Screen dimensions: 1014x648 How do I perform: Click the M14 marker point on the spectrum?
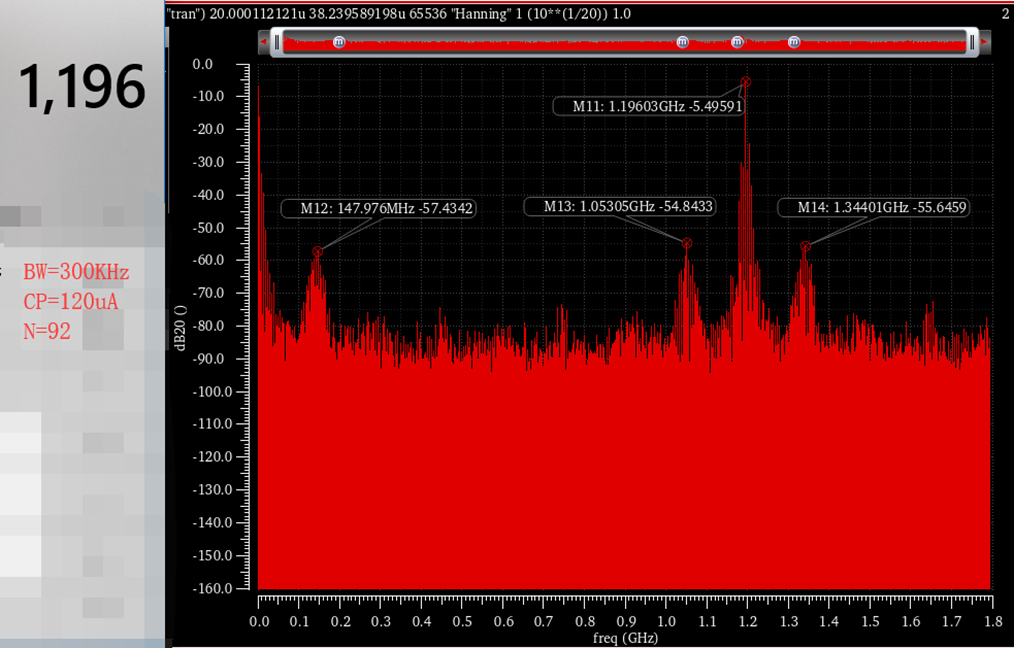(805, 246)
